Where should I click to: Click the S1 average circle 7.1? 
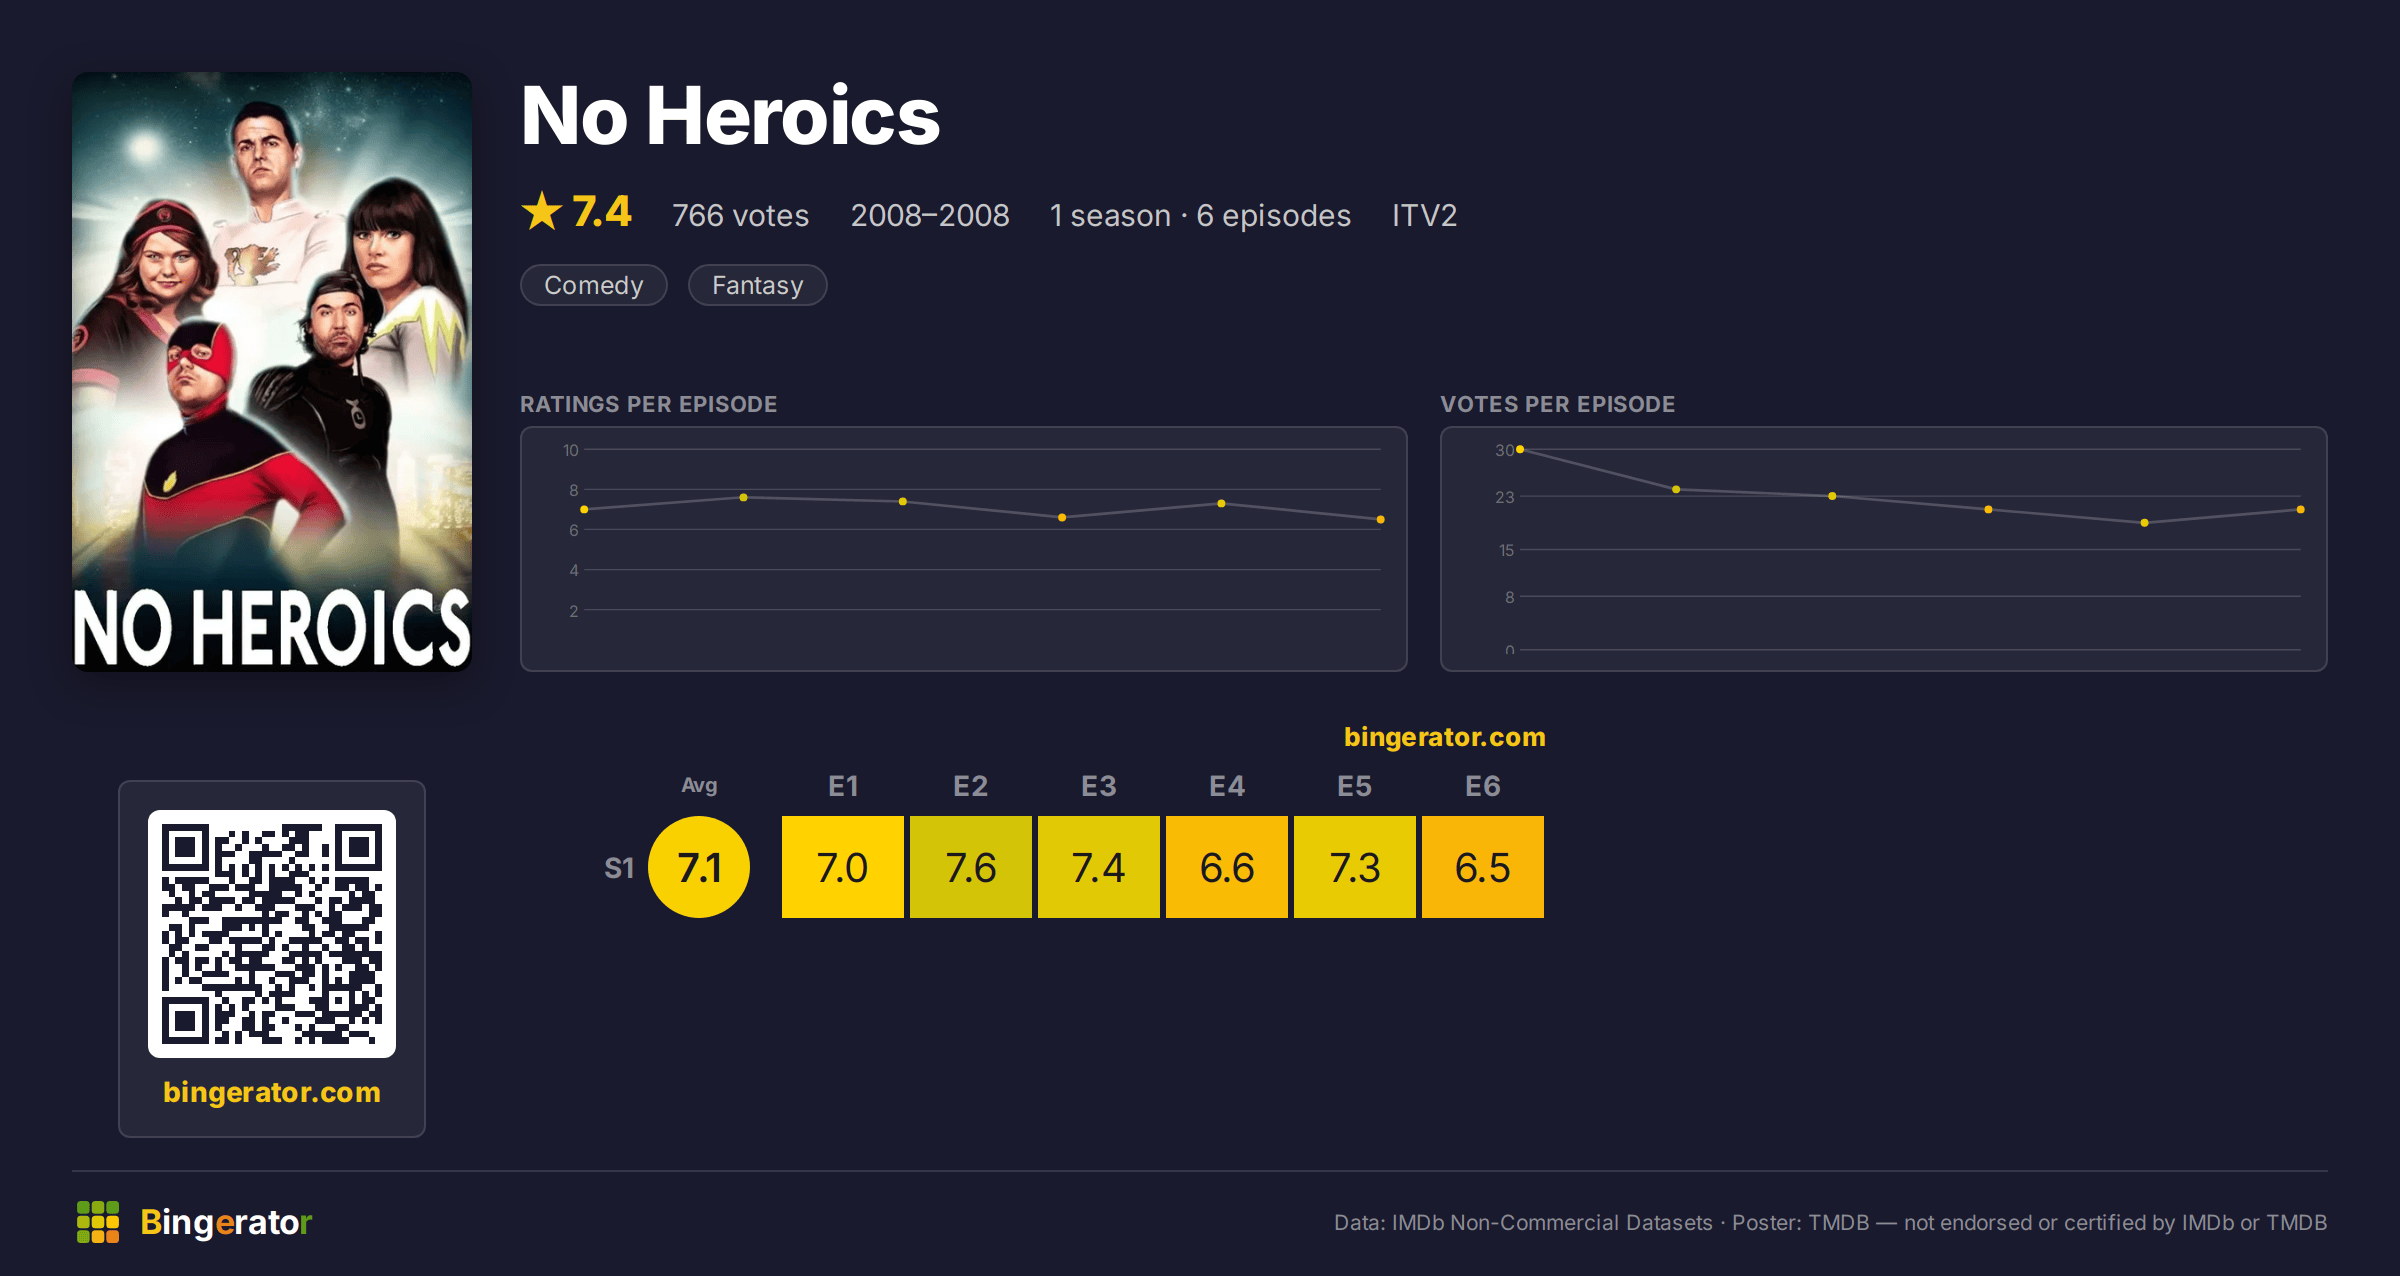tap(699, 867)
